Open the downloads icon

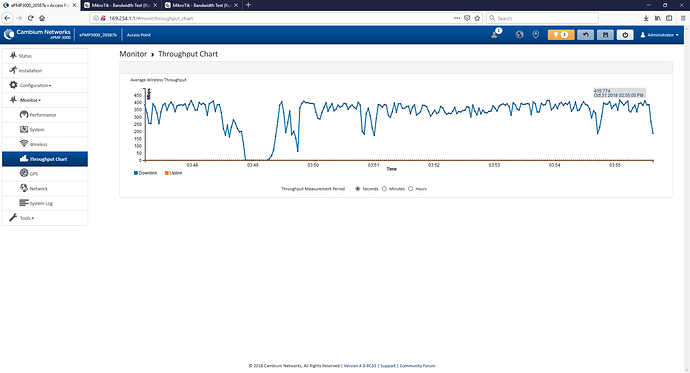click(x=646, y=18)
